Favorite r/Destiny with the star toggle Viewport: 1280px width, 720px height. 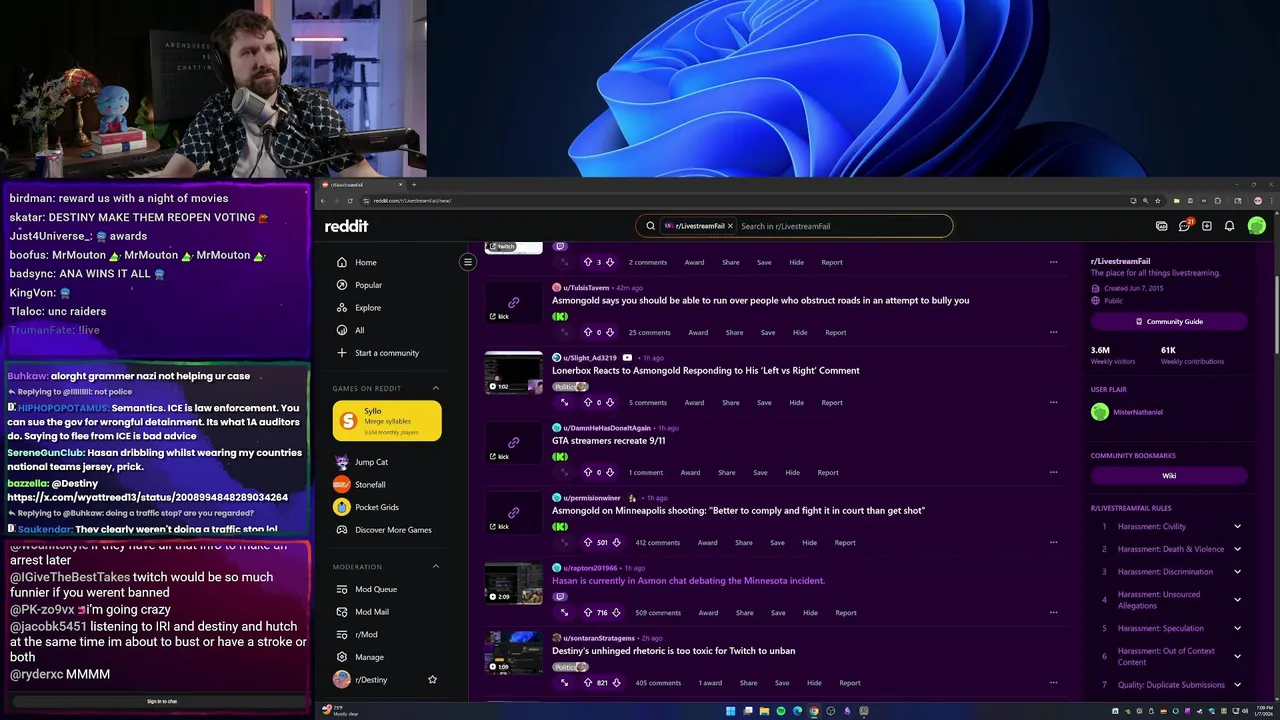click(432, 680)
